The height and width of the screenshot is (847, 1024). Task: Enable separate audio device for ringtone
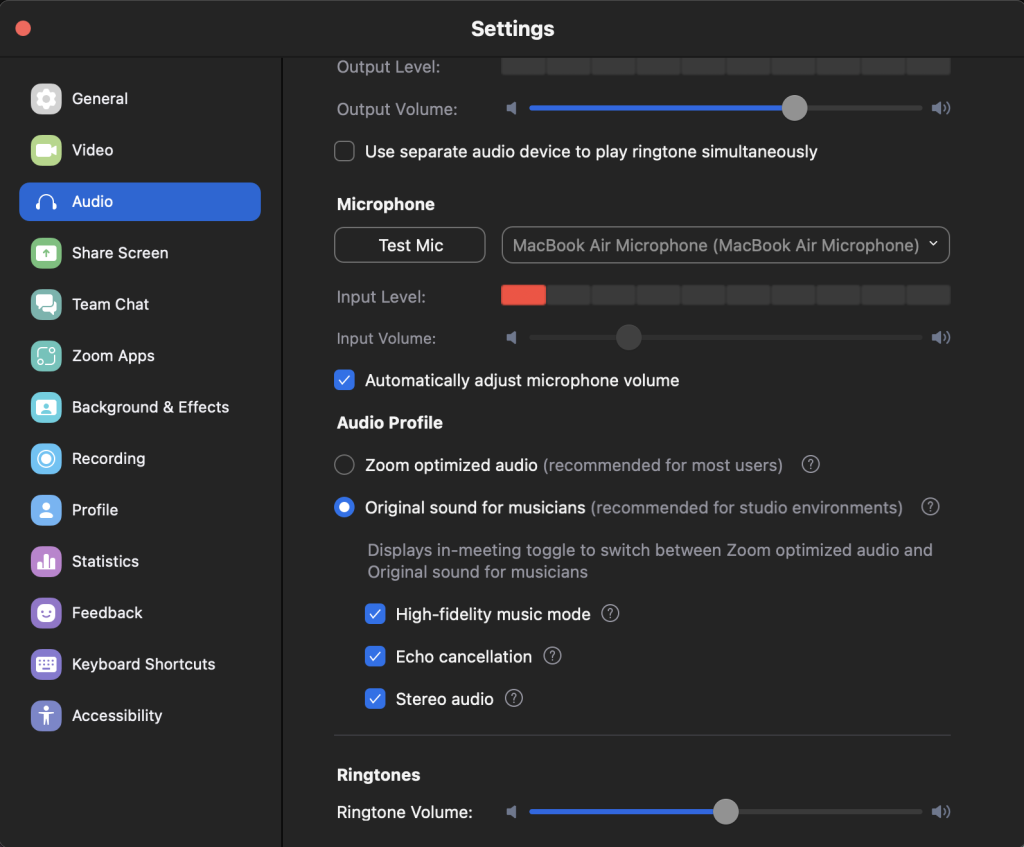point(345,152)
